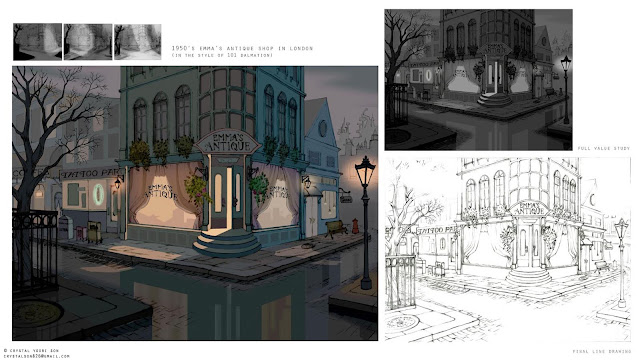Click the open shop door in color painting
640x362 pixels.
228,198
